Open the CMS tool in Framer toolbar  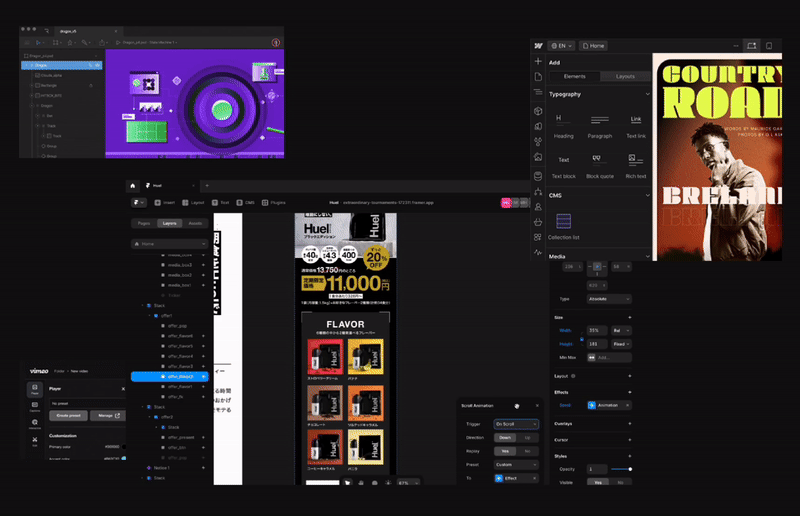[x=245, y=203]
